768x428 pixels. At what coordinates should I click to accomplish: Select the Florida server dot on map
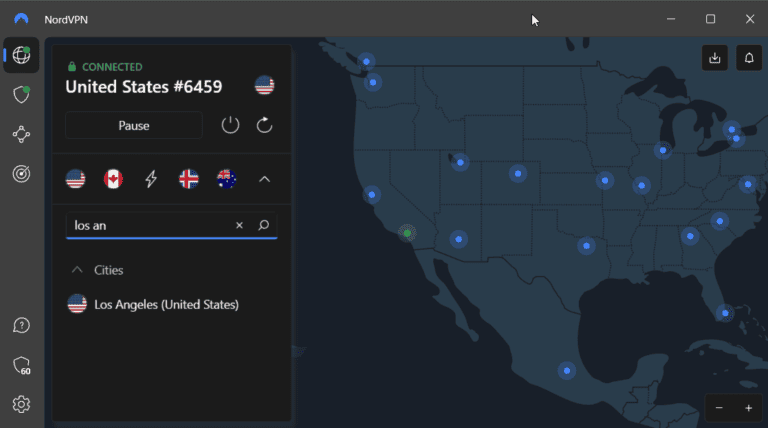(725, 313)
